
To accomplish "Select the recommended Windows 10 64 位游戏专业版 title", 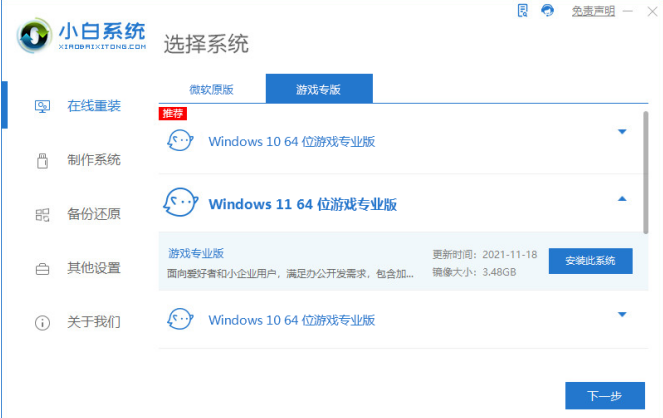I will click(292, 142).
